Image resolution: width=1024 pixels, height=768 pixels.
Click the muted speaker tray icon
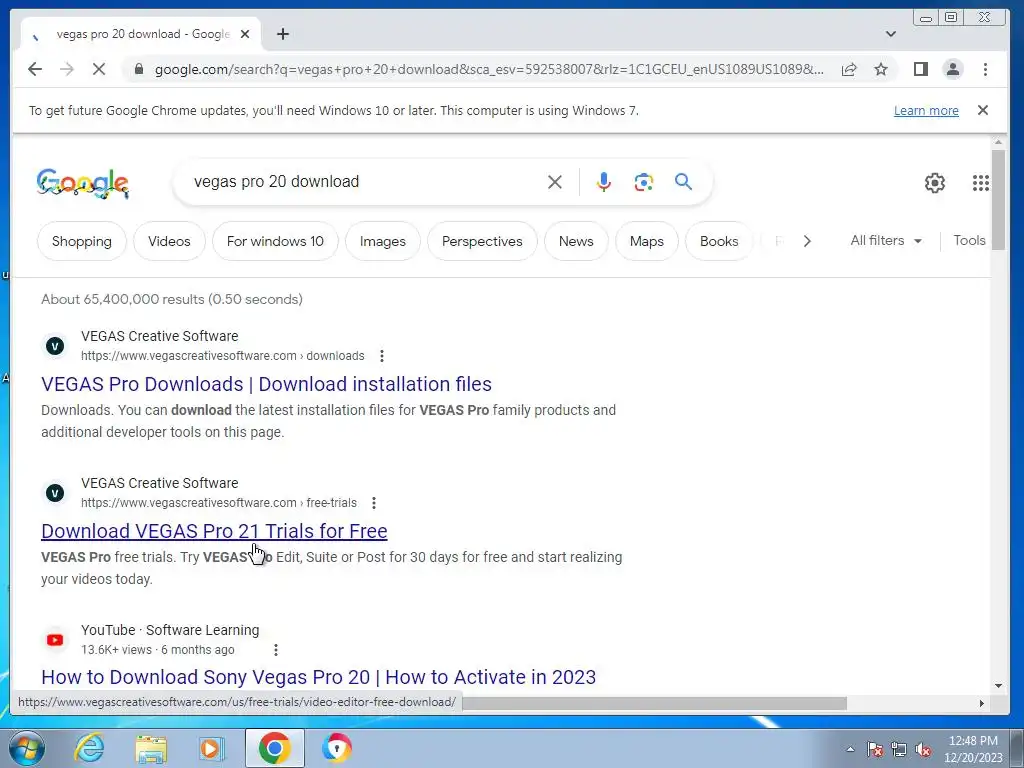point(923,749)
